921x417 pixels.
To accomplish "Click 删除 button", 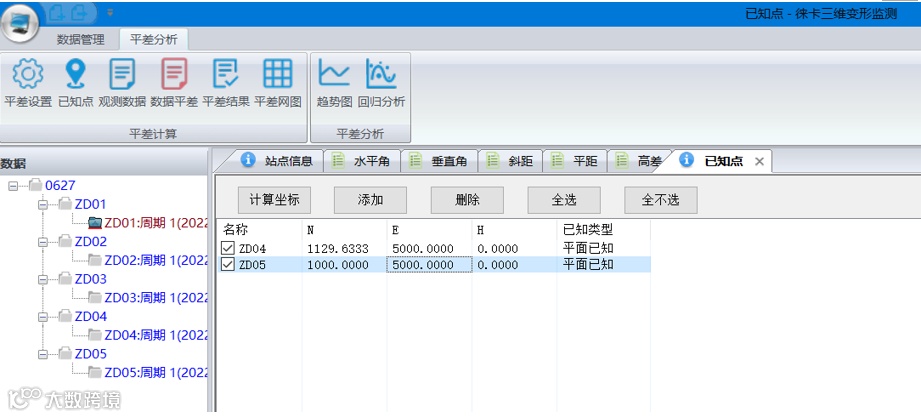I will point(467,200).
